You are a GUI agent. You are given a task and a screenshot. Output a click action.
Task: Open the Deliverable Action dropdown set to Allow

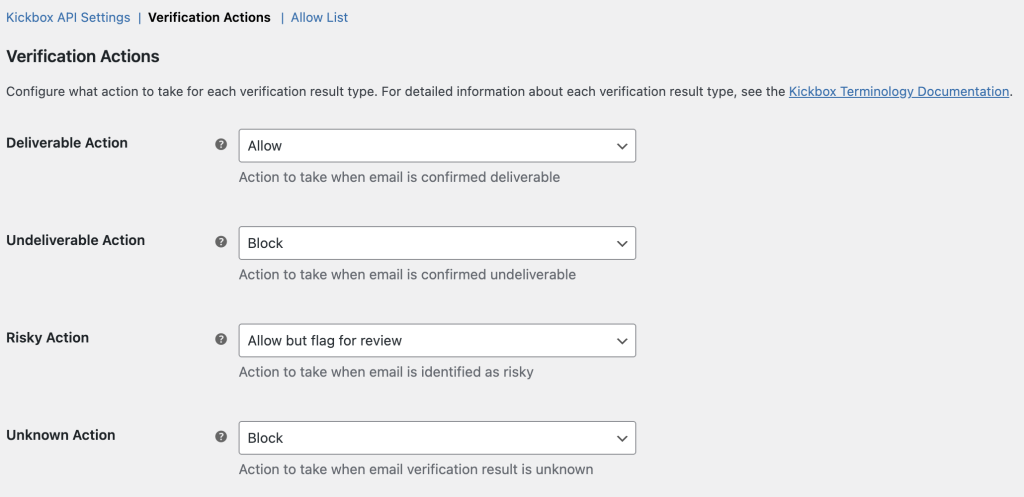(437, 146)
